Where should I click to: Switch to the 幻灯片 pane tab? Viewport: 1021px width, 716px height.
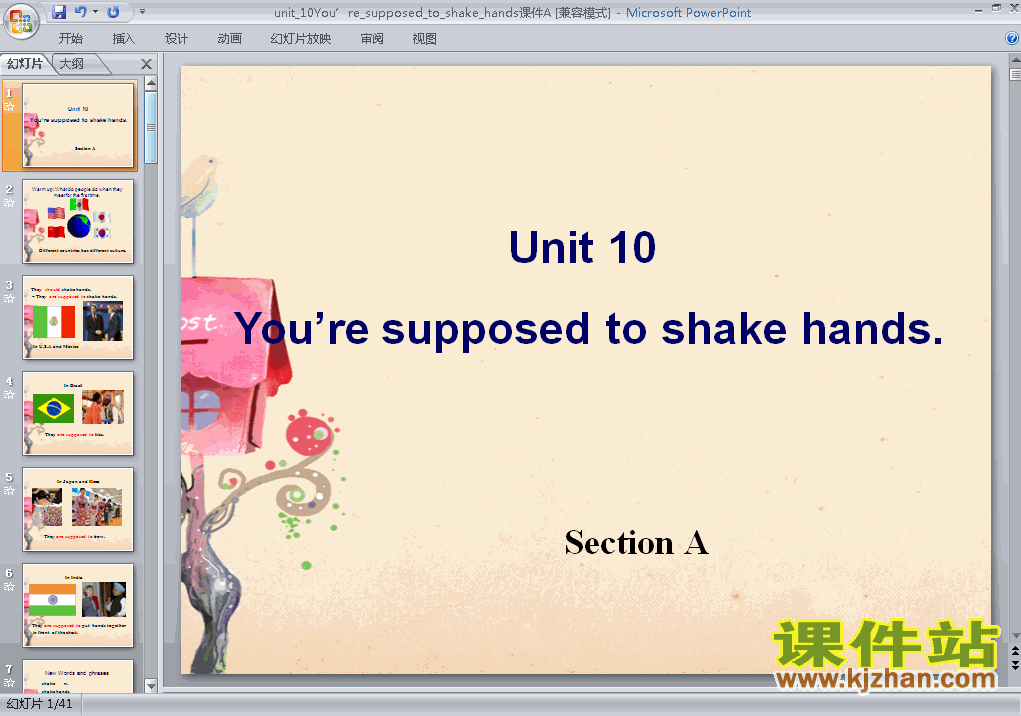(x=25, y=64)
